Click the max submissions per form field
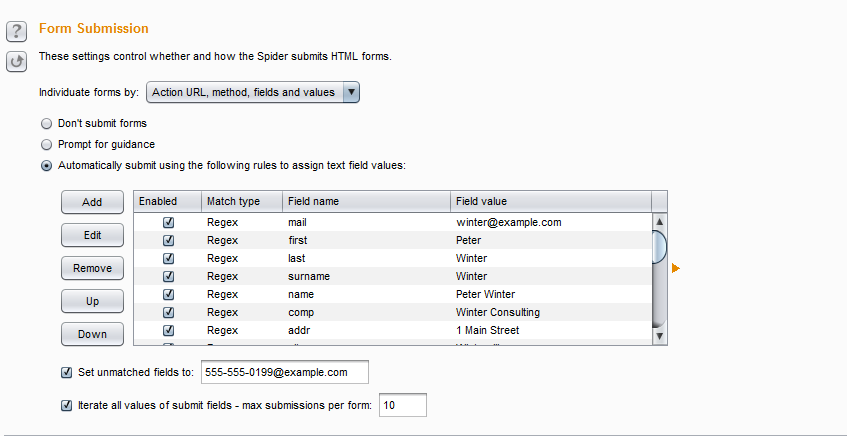 pos(402,406)
